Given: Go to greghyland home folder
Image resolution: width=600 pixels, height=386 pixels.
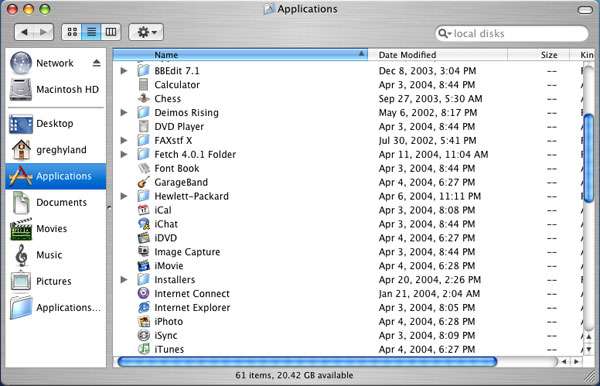Looking at the screenshot, I should pyautogui.click(x=55, y=150).
